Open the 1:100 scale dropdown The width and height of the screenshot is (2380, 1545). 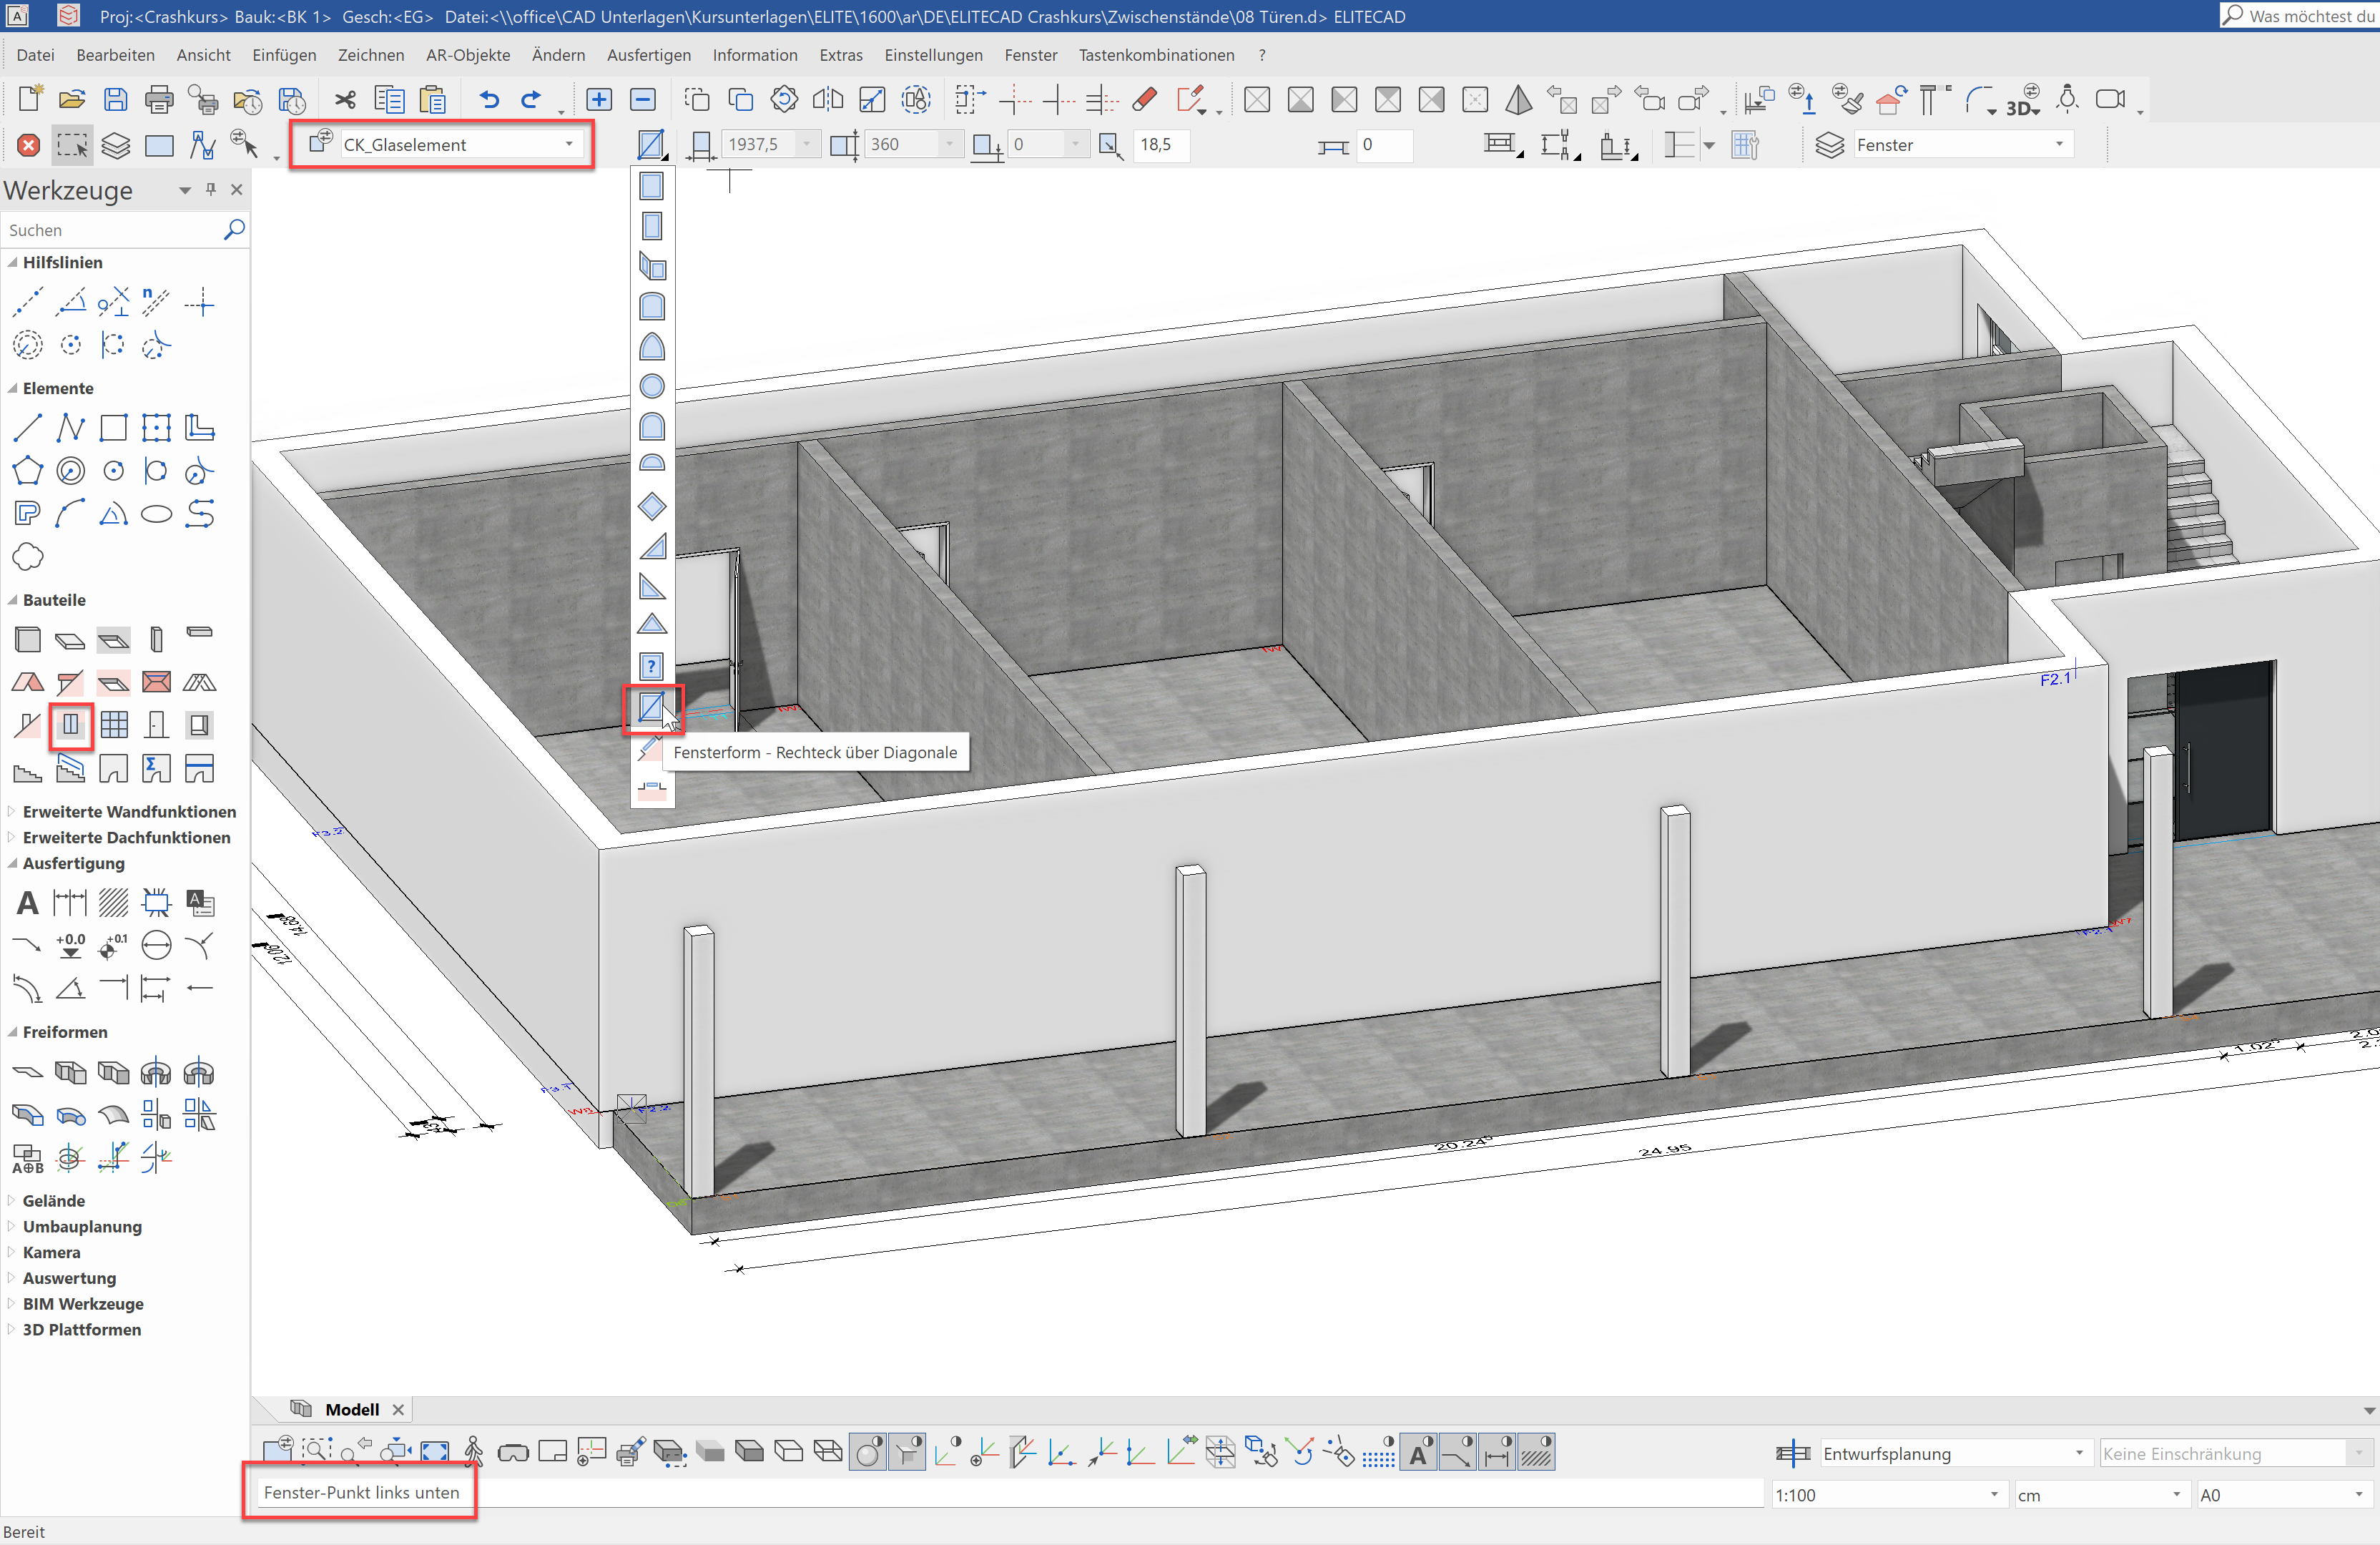click(x=1994, y=1495)
